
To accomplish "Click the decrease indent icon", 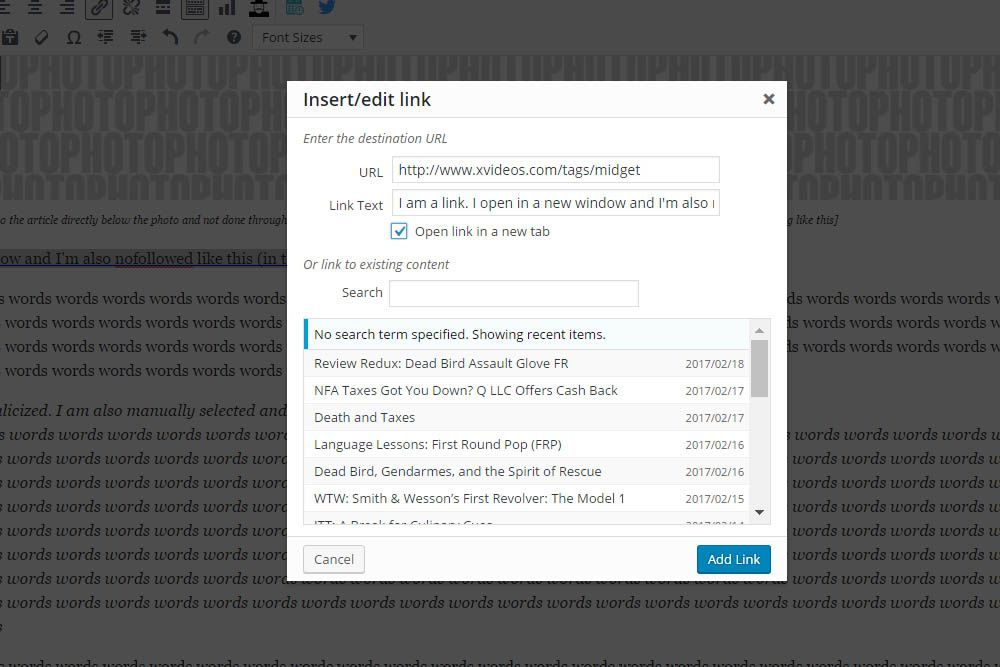I will tap(105, 37).
